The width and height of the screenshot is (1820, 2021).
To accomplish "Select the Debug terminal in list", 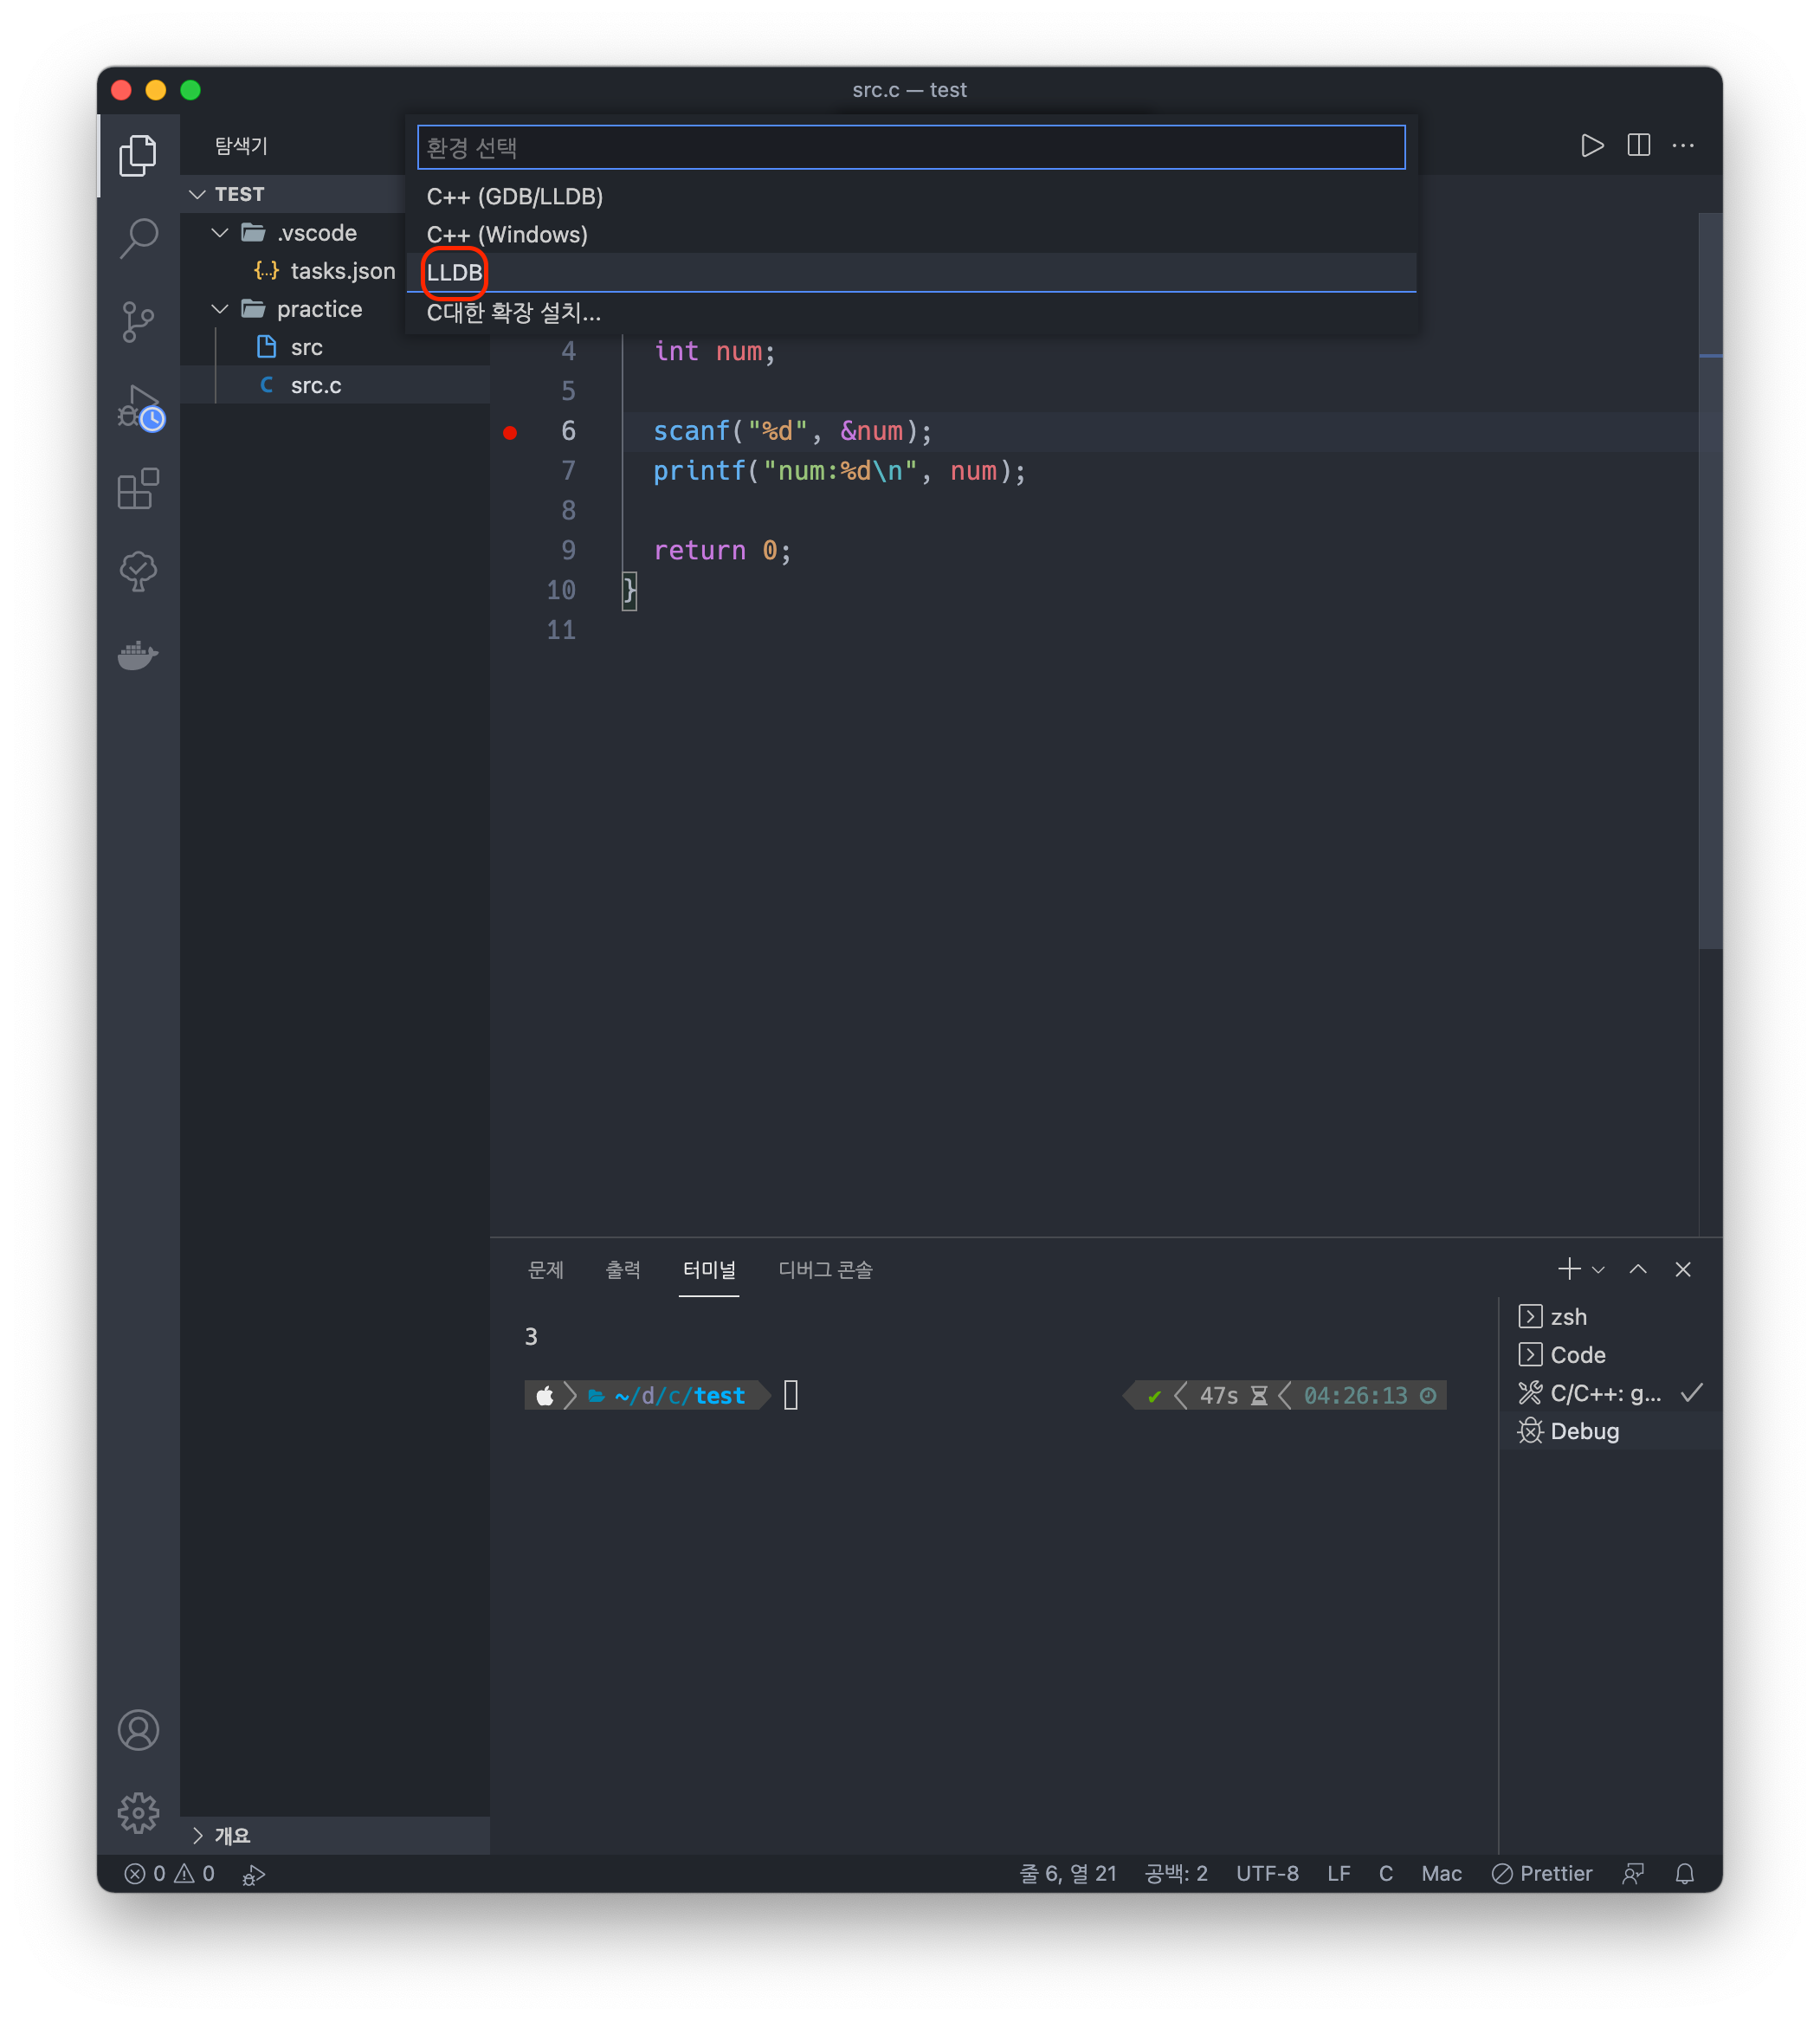I will click(1584, 1431).
